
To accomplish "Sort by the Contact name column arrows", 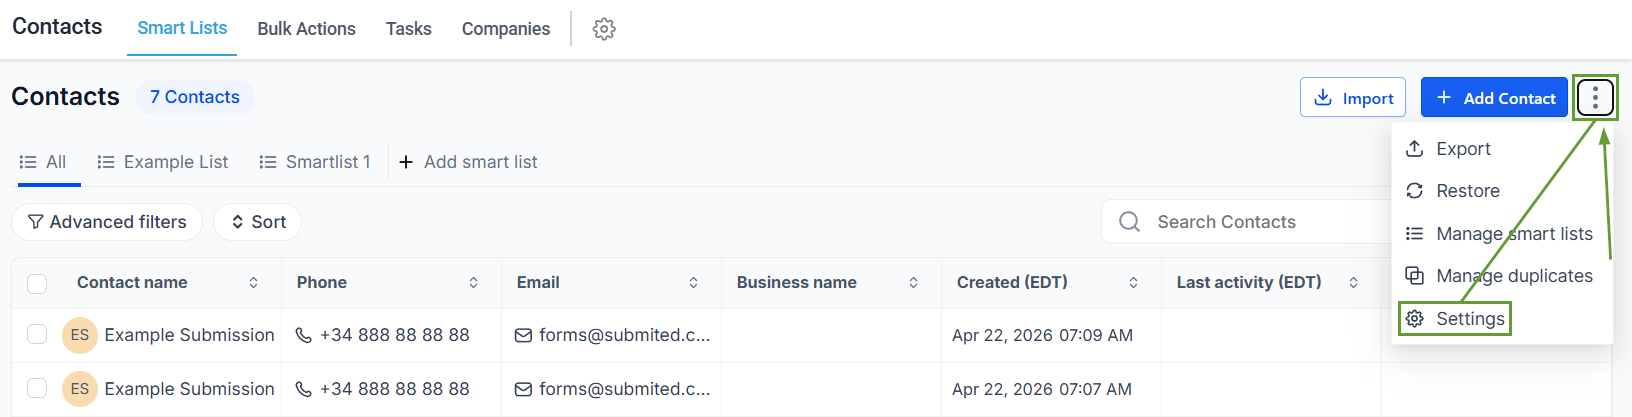I will 254,283.
